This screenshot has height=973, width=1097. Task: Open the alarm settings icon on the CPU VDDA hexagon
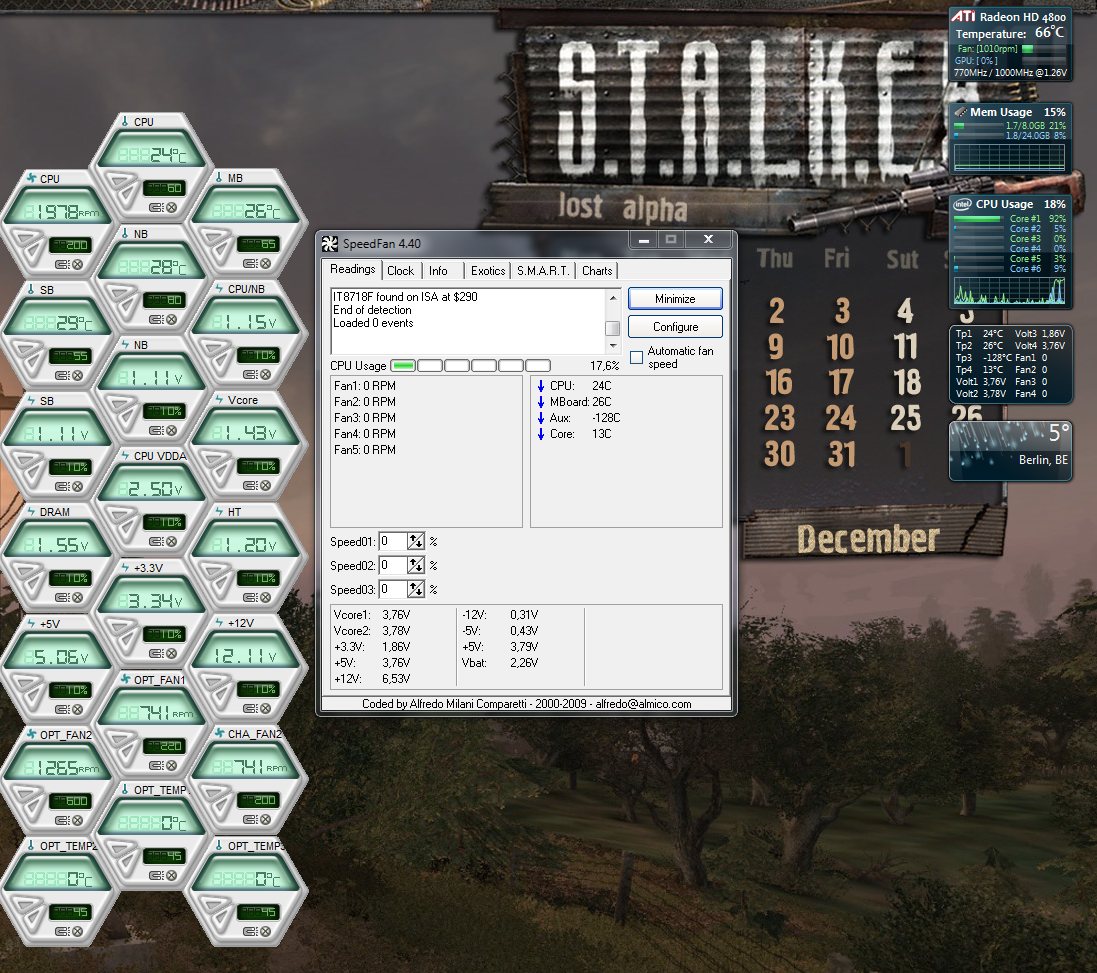(155, 541)
